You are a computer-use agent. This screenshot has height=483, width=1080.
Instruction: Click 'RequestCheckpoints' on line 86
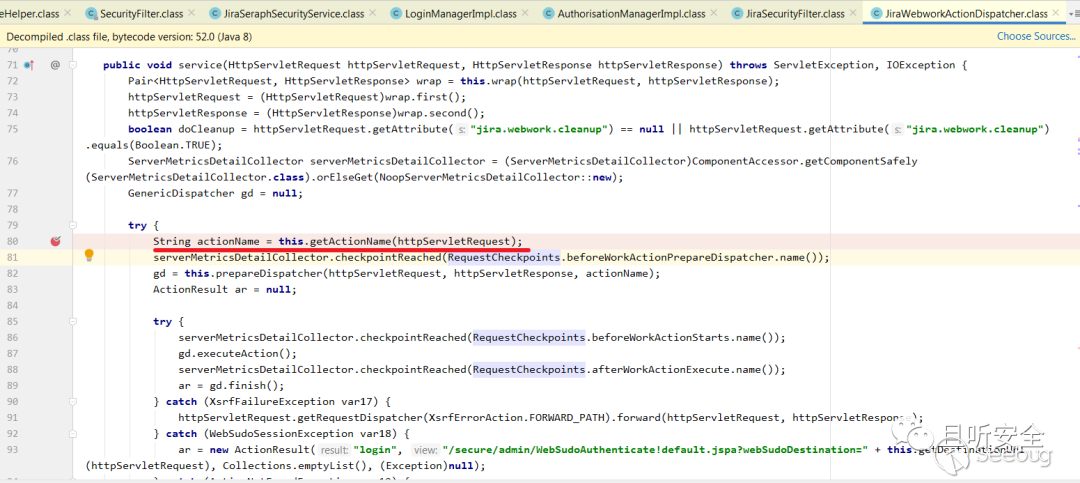[x=529, y=338]
